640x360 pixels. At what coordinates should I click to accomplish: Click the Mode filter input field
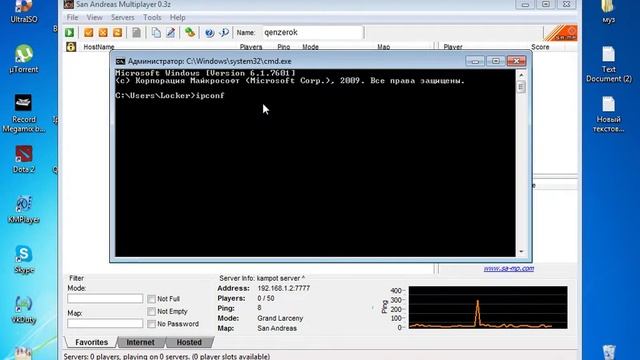pyautogui.click(x=105, y=298)
